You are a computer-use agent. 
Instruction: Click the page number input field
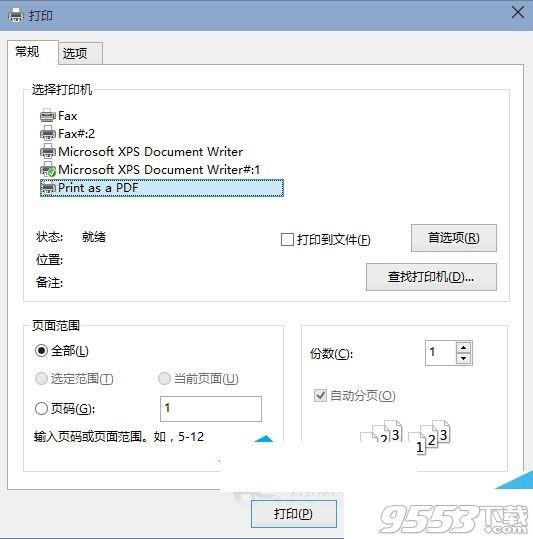coord(211,409)
